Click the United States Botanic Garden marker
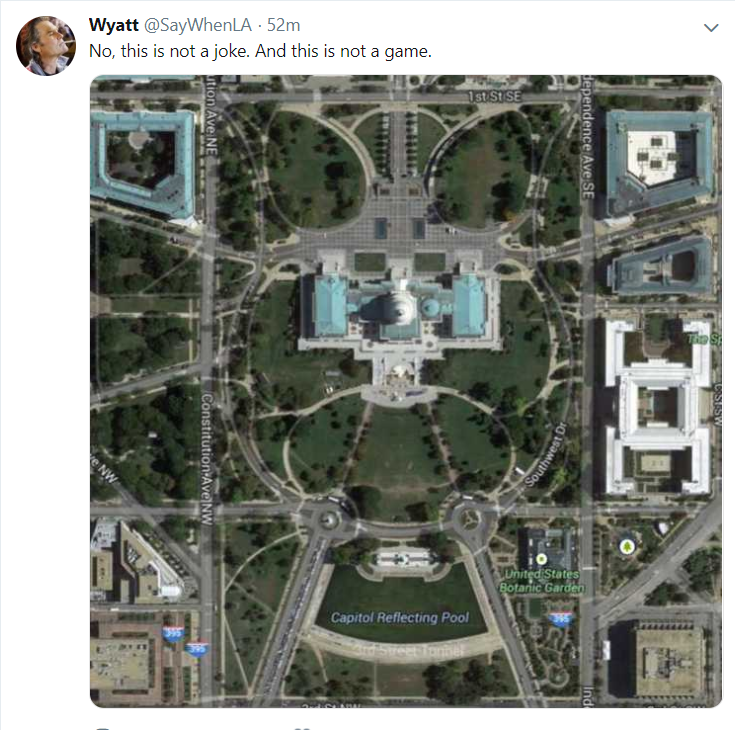The height and width of the screenshot is (730, 735). (541, 557)
